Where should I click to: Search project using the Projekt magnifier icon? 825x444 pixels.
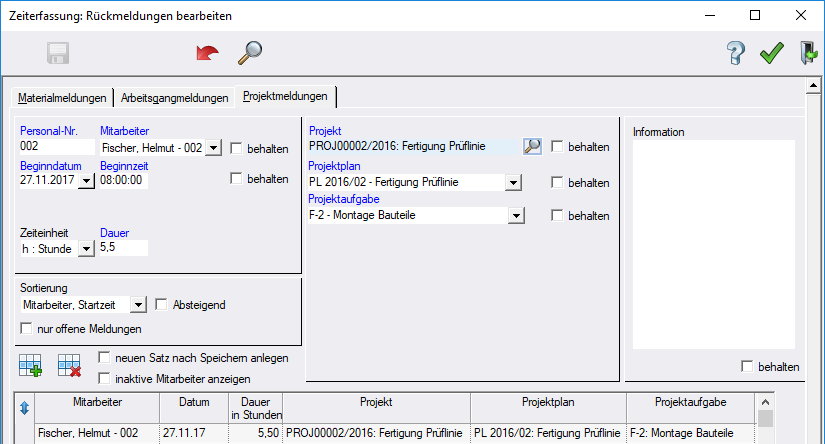click(x=533, y=147)
